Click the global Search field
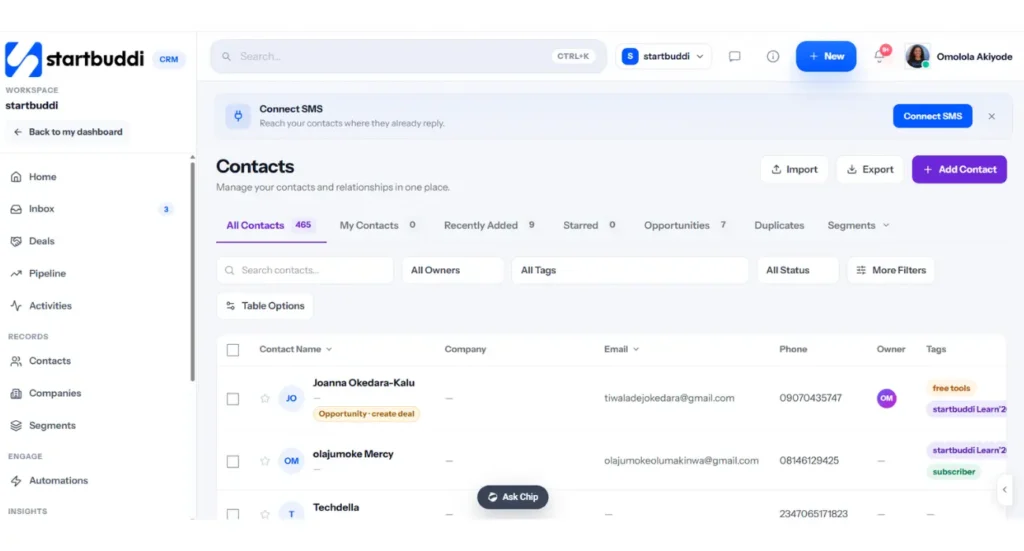The height and width of the screenshot is (551, 1024). 409,56
